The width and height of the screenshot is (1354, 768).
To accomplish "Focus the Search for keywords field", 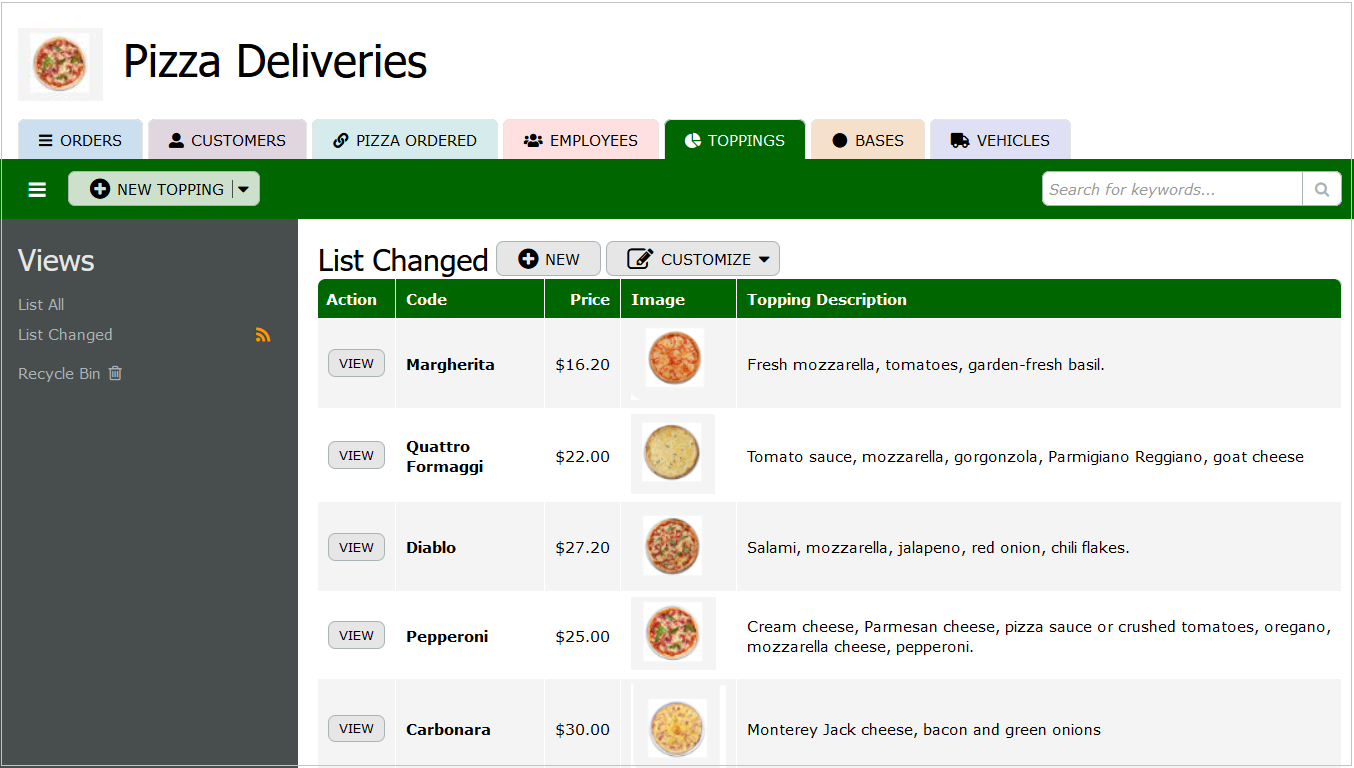I will pyautogui.click(x=1171, y=189).
